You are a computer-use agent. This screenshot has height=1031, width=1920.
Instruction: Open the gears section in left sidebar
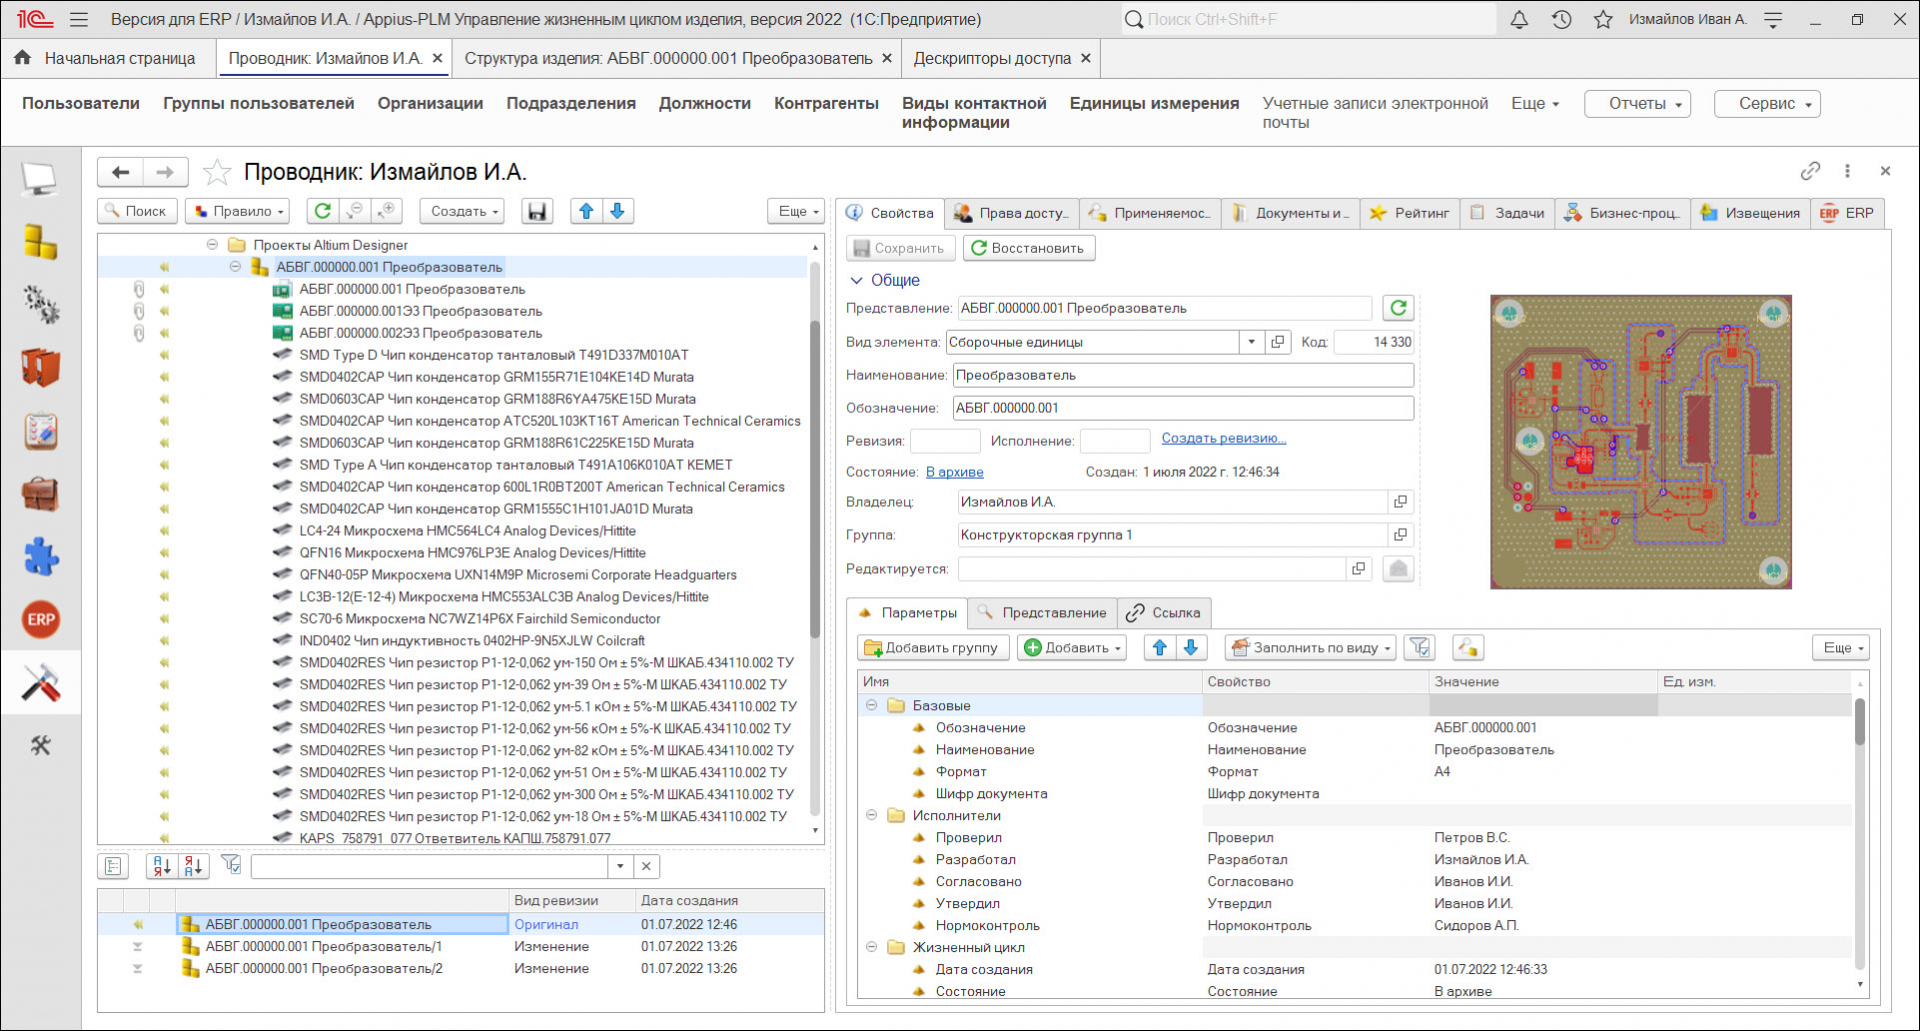click(x=40, y=305)
